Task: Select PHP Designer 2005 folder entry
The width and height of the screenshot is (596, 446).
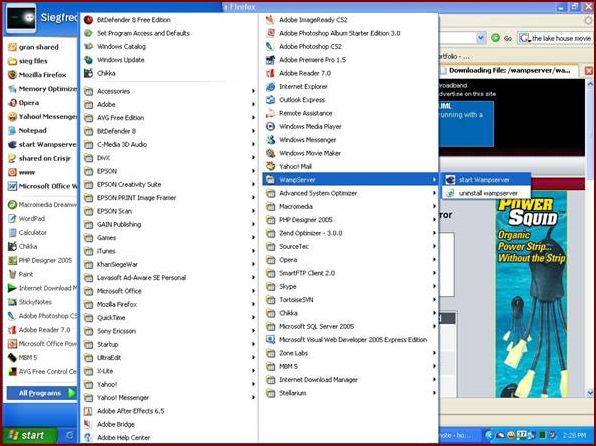Action: click(350, 220)
